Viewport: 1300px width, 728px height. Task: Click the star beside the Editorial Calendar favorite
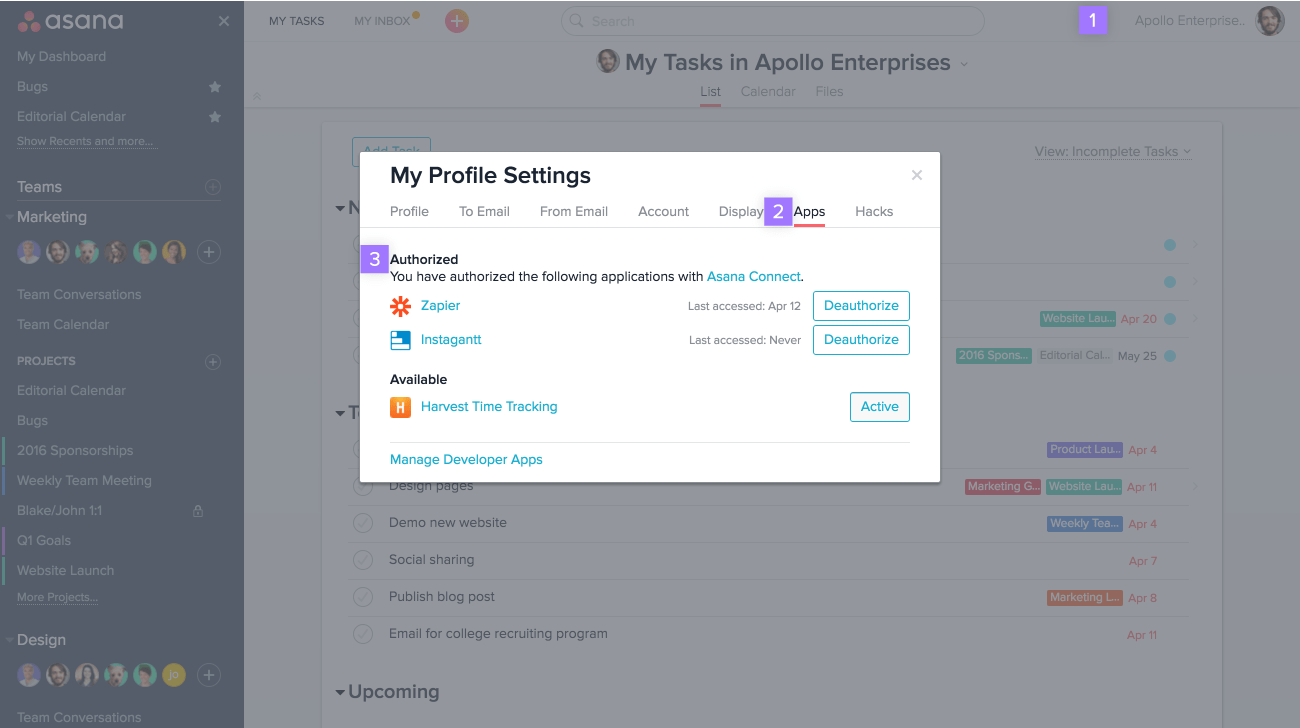[x=214, y=117]
